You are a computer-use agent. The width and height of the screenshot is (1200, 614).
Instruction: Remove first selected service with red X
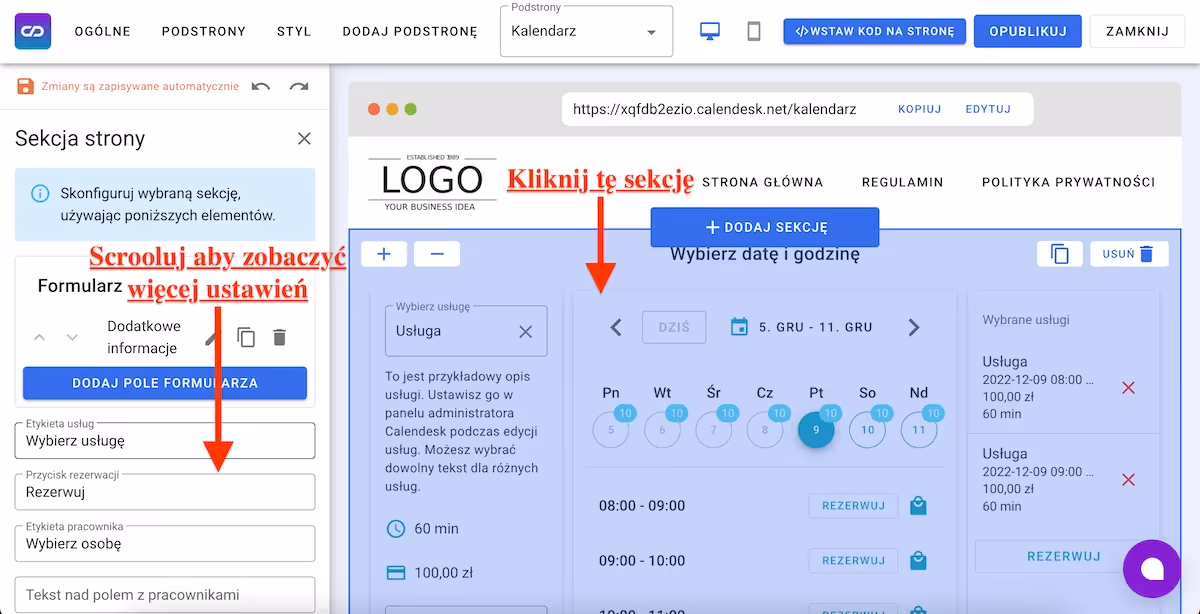[x=1128, y=388]
